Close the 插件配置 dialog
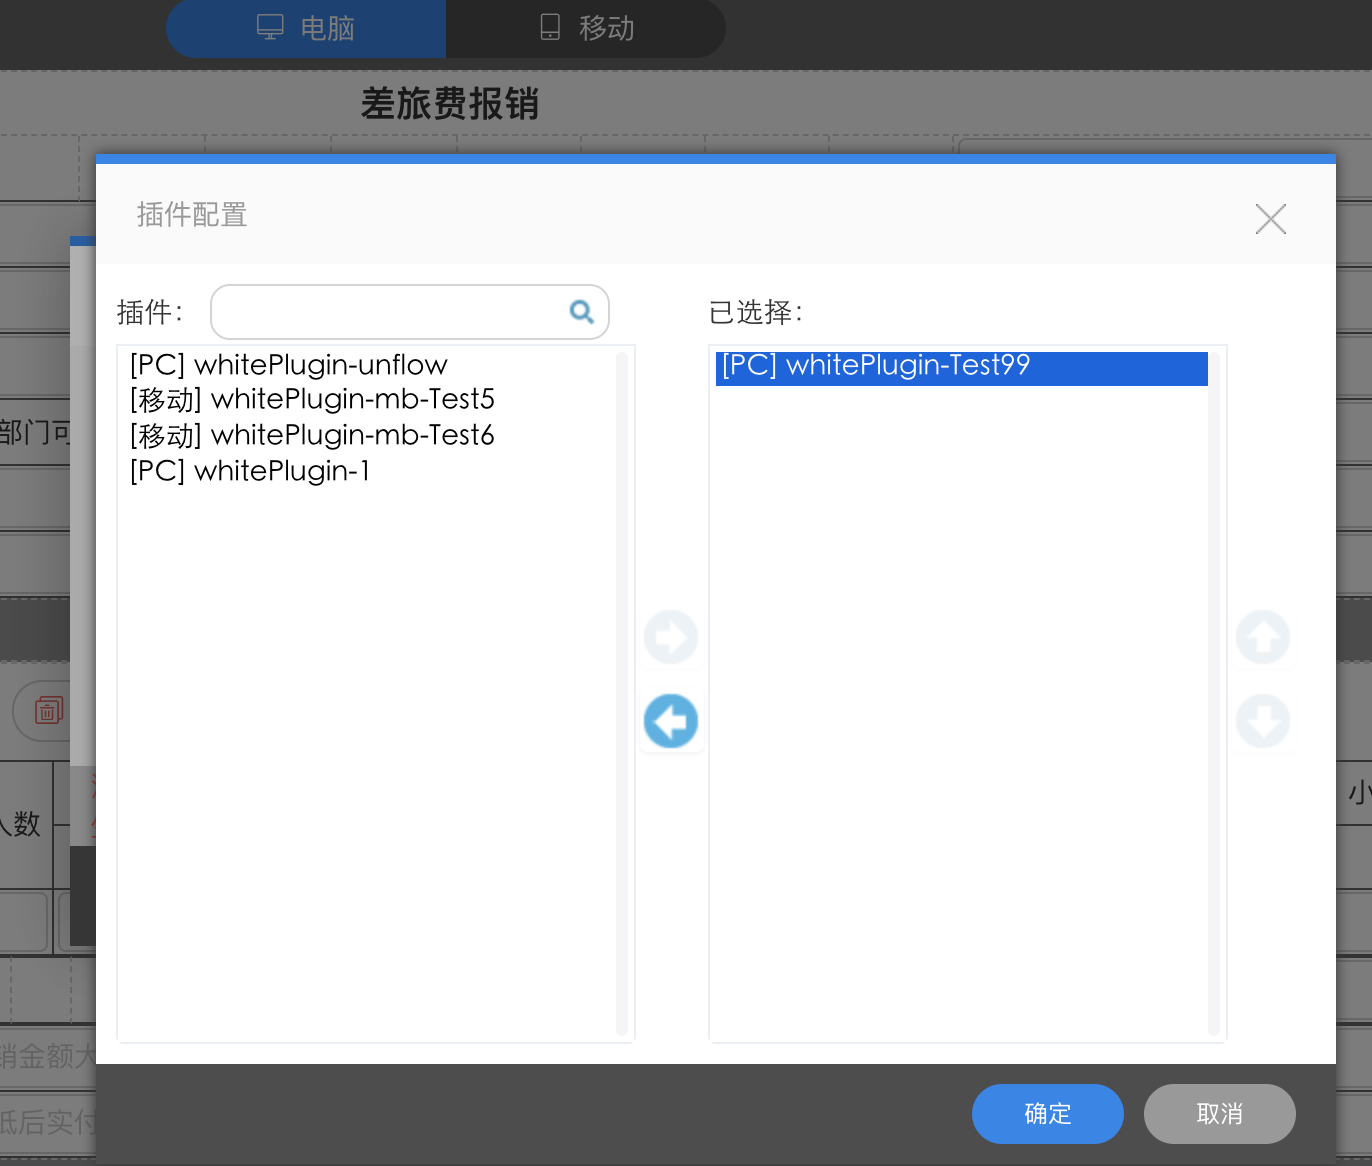Viewport: 1372px width, 1166px height. click(x=1271, y=219)
